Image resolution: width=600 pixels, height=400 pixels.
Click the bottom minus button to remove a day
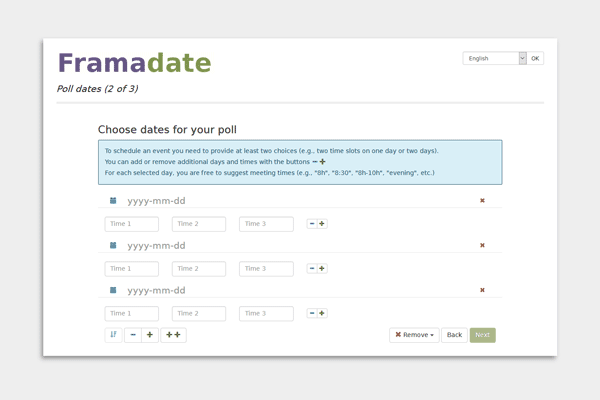[x=133, y=335]
